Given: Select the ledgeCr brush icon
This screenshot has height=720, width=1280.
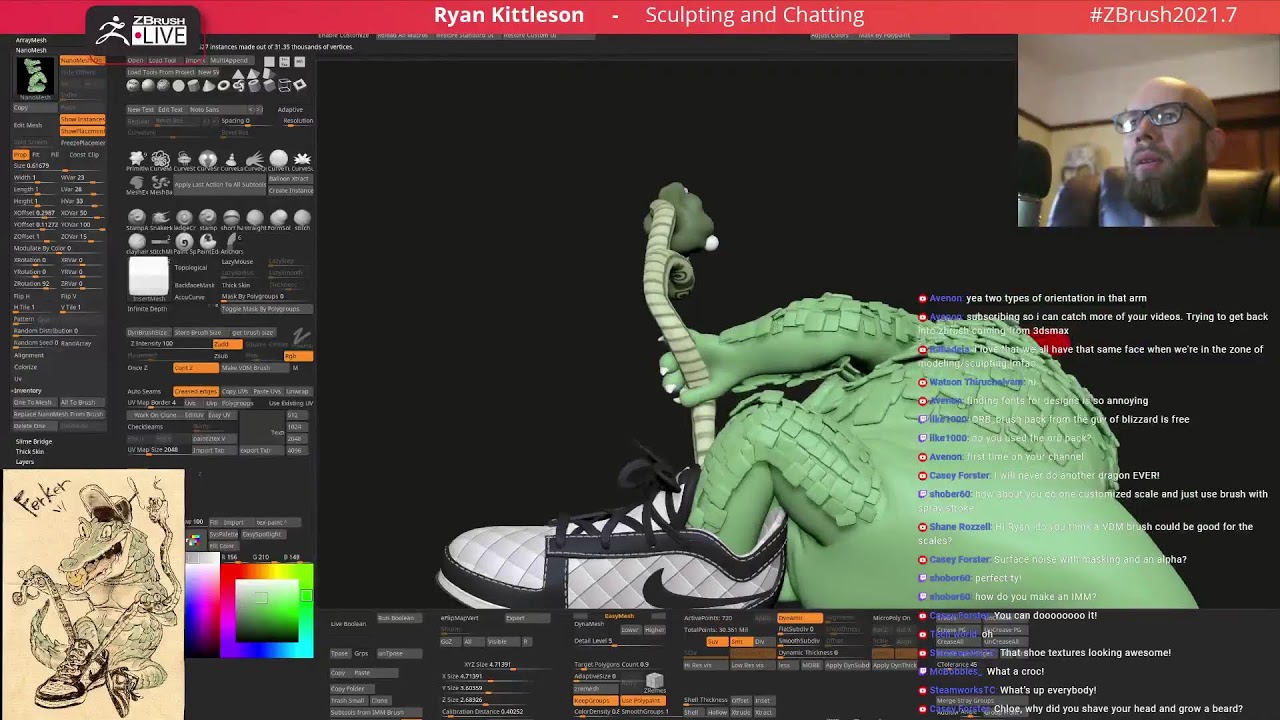Looking at the screenshot, I should point(184,219).
